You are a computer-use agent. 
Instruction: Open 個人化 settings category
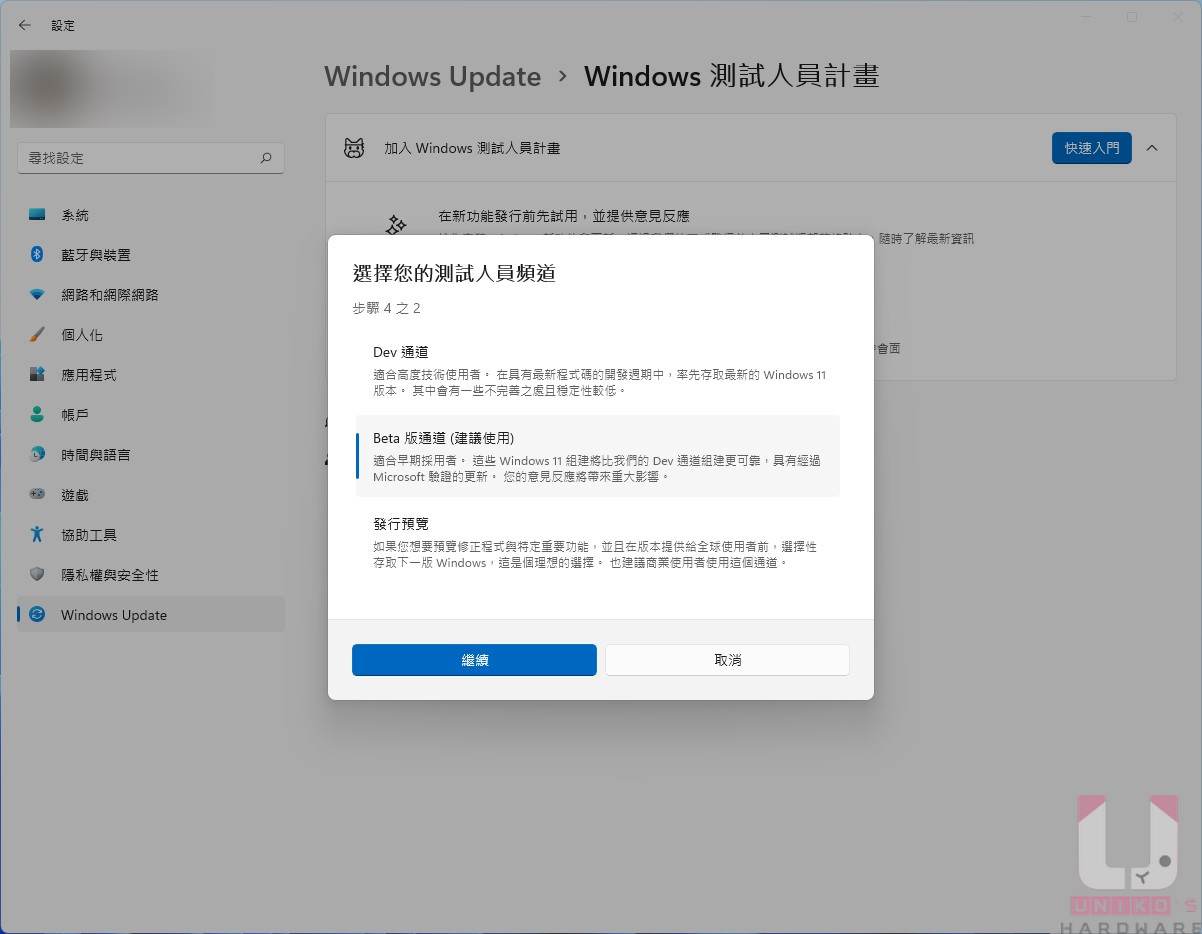151,335
